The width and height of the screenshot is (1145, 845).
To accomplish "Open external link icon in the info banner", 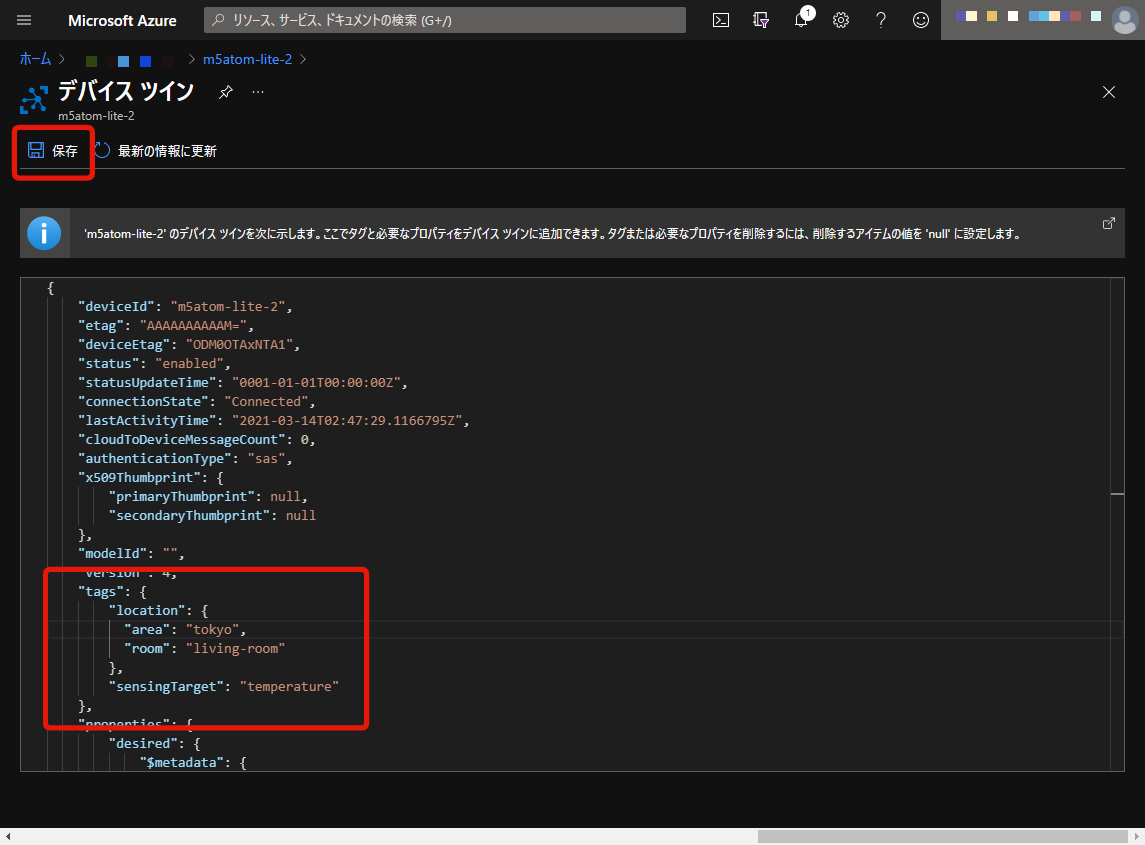I will click(x=1108, y=223).
